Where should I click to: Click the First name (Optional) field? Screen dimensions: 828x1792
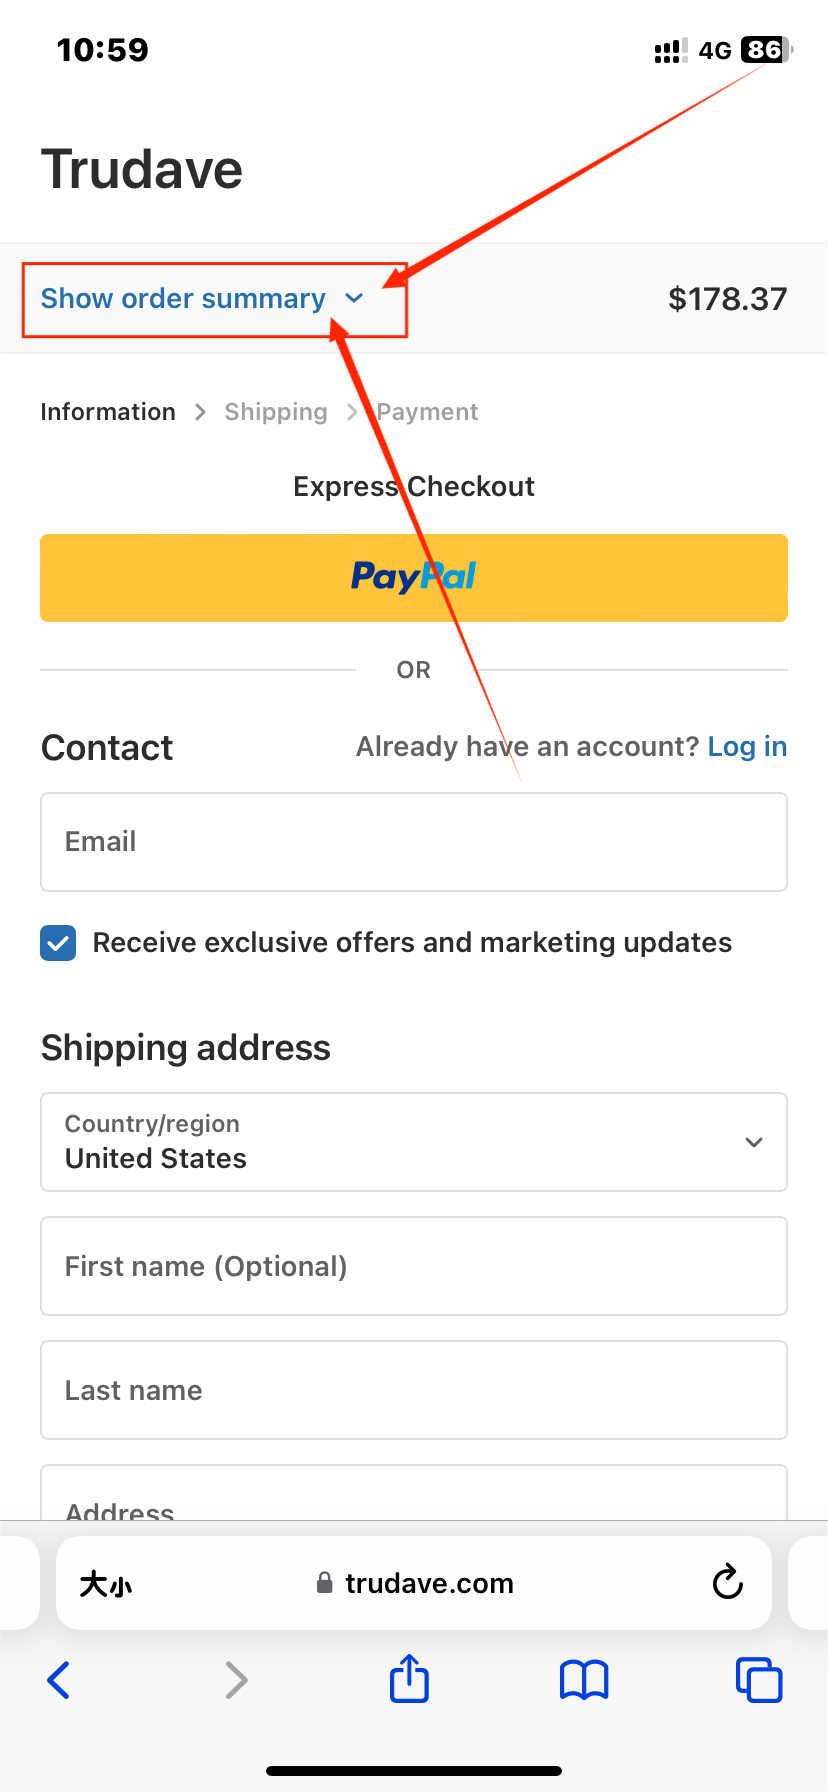[414, 1266]
